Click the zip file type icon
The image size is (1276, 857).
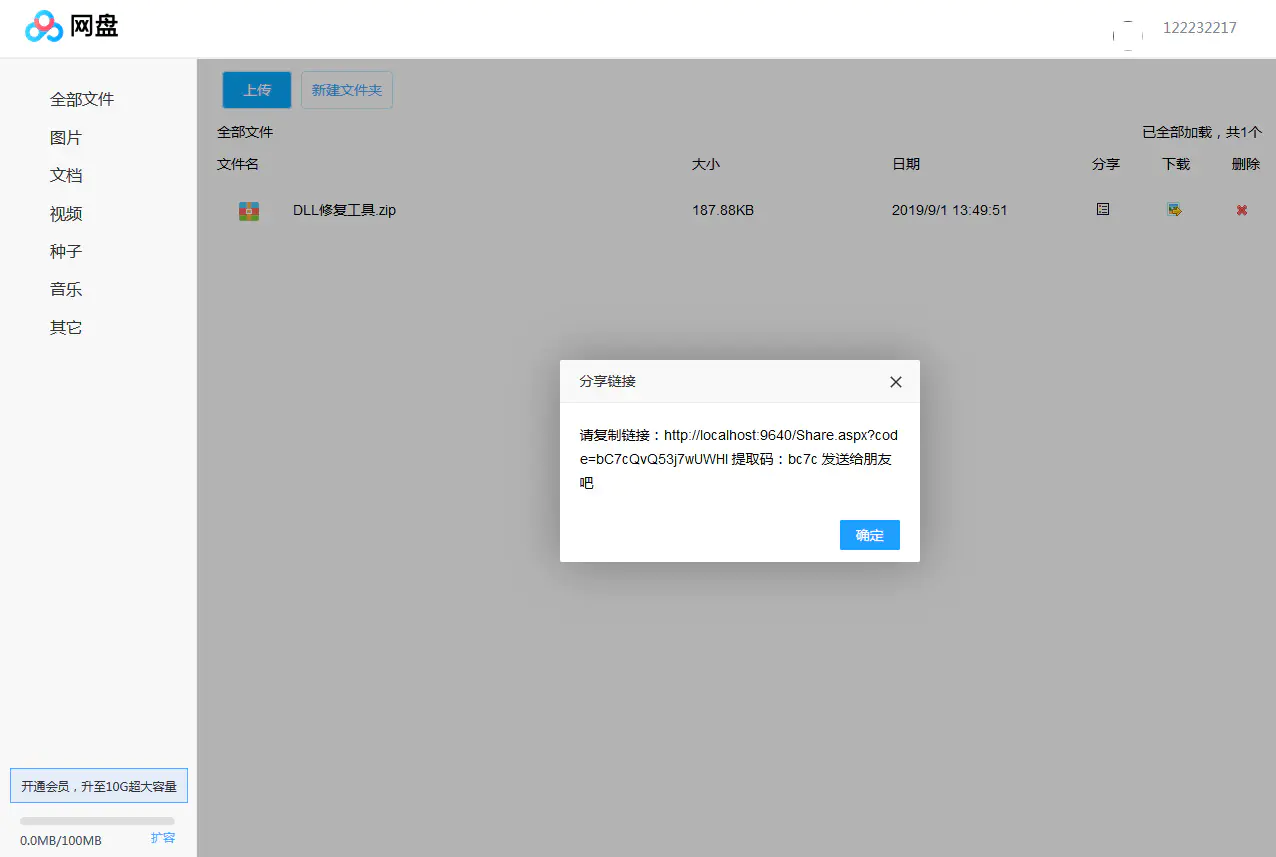click(x=248, y=210)
